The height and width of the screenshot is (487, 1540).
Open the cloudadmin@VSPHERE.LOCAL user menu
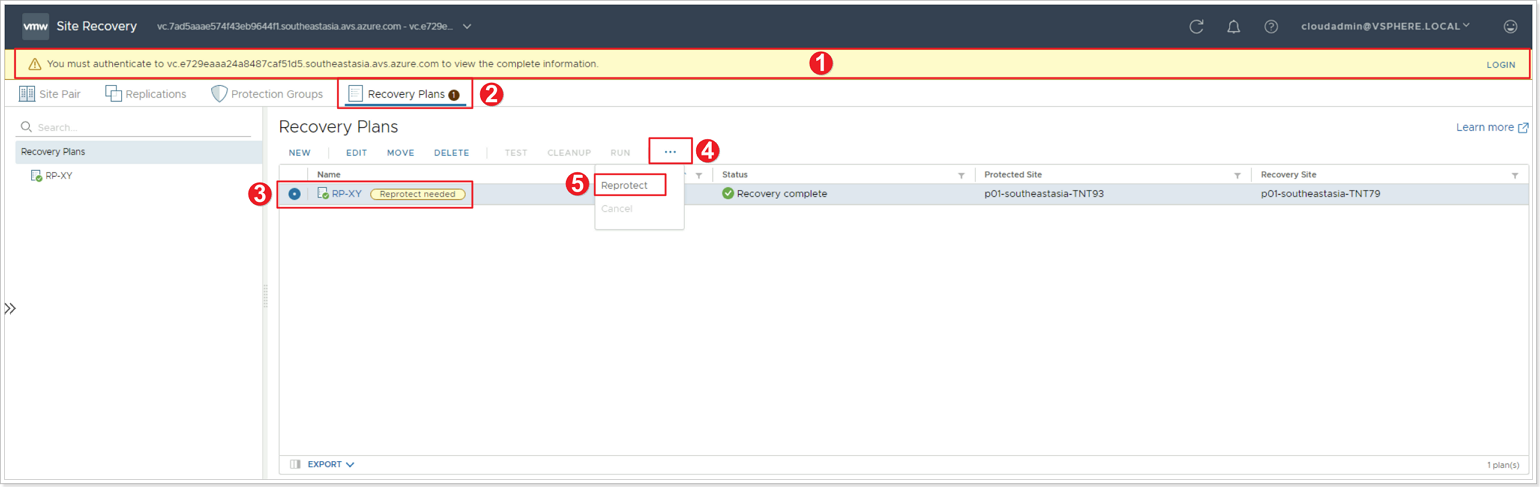(x=1385, y=26)
